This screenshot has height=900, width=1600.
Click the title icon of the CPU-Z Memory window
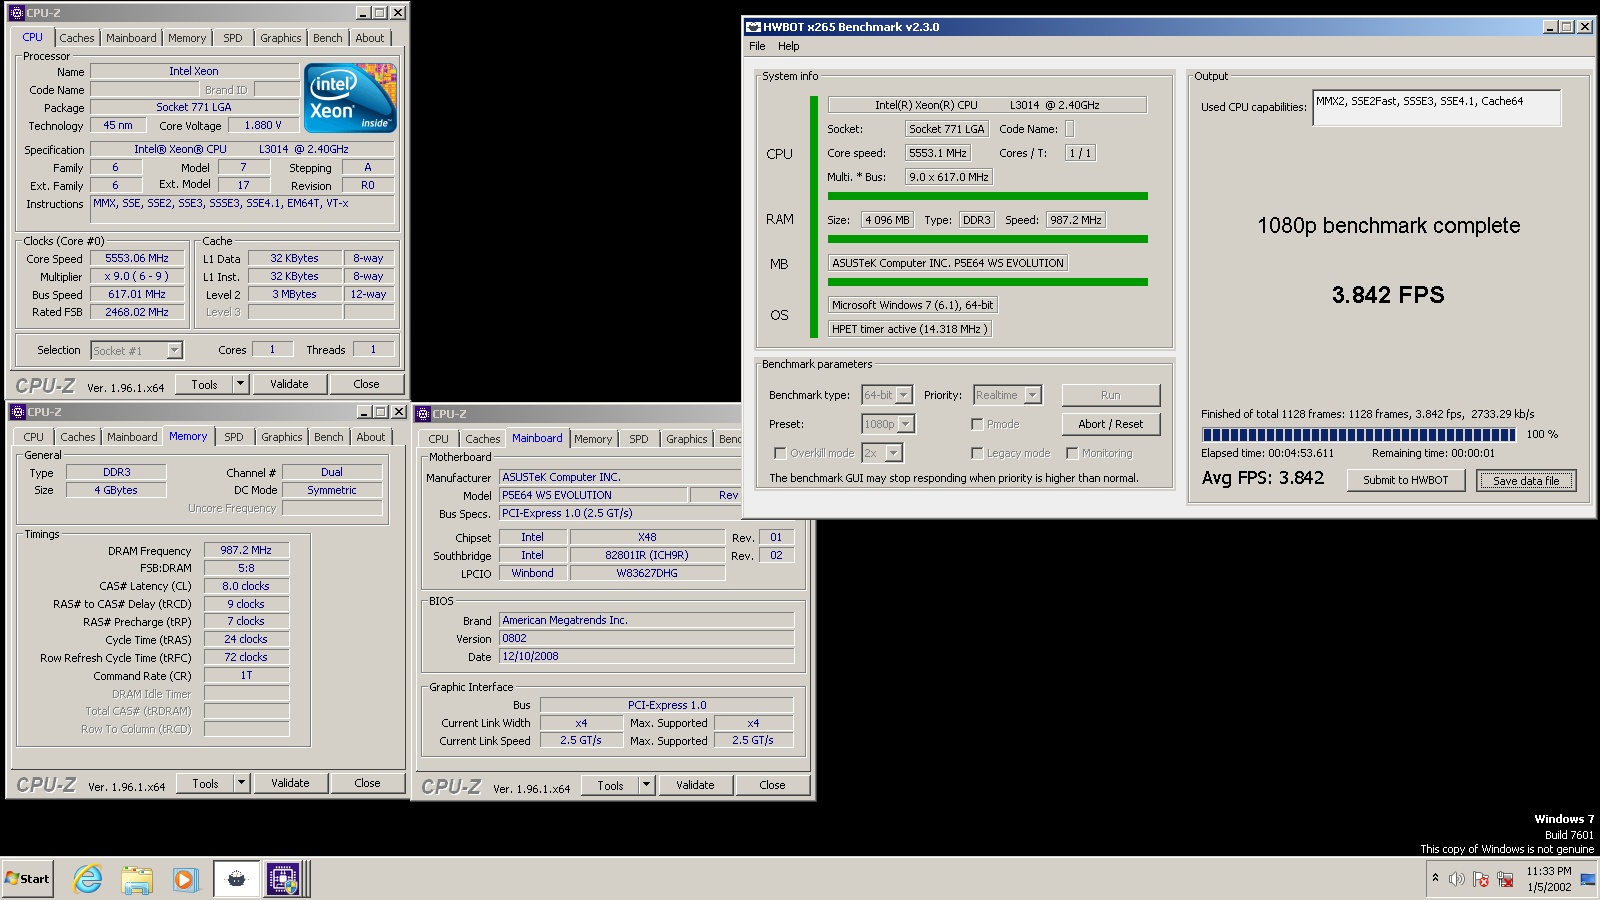click(x=17, y=412)
